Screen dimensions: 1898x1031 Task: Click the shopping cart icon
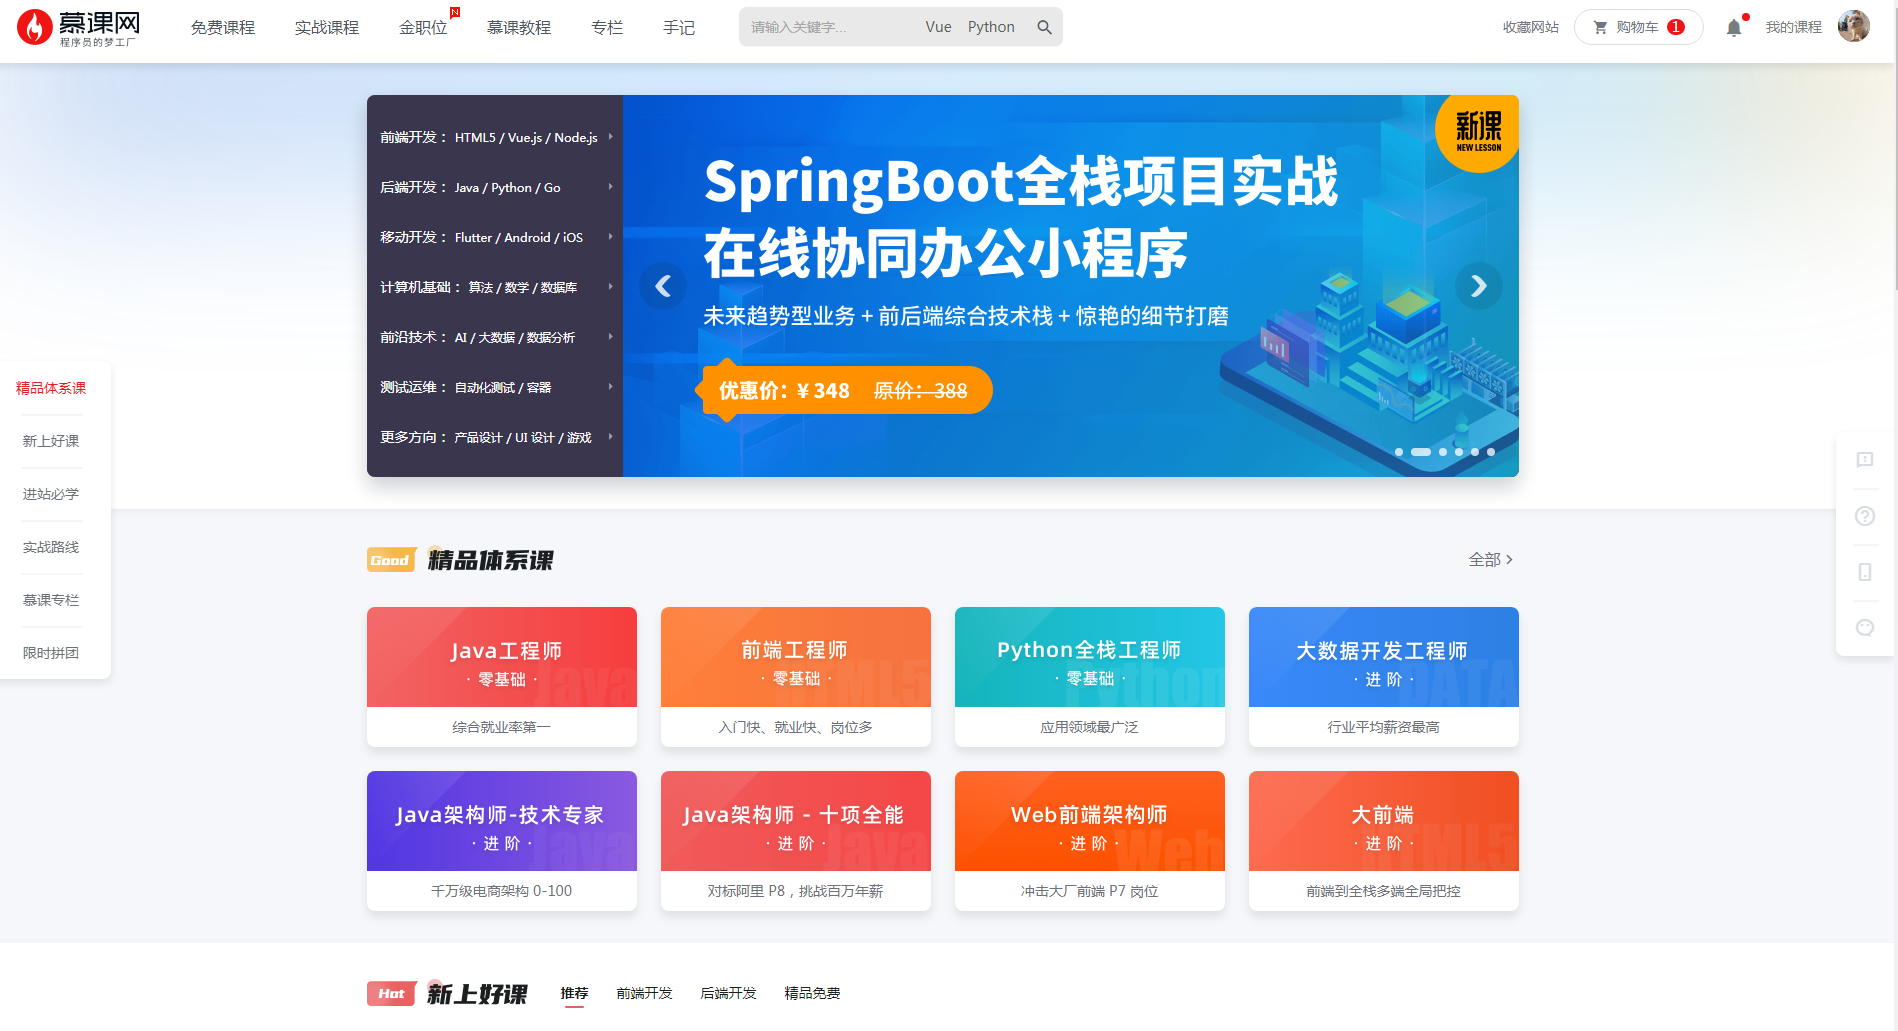point(1600,27)
